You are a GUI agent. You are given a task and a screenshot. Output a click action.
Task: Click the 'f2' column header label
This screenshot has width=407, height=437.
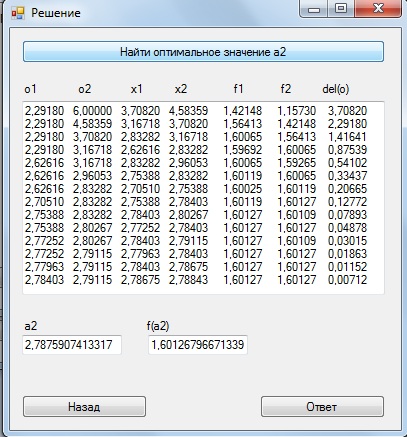286,89
